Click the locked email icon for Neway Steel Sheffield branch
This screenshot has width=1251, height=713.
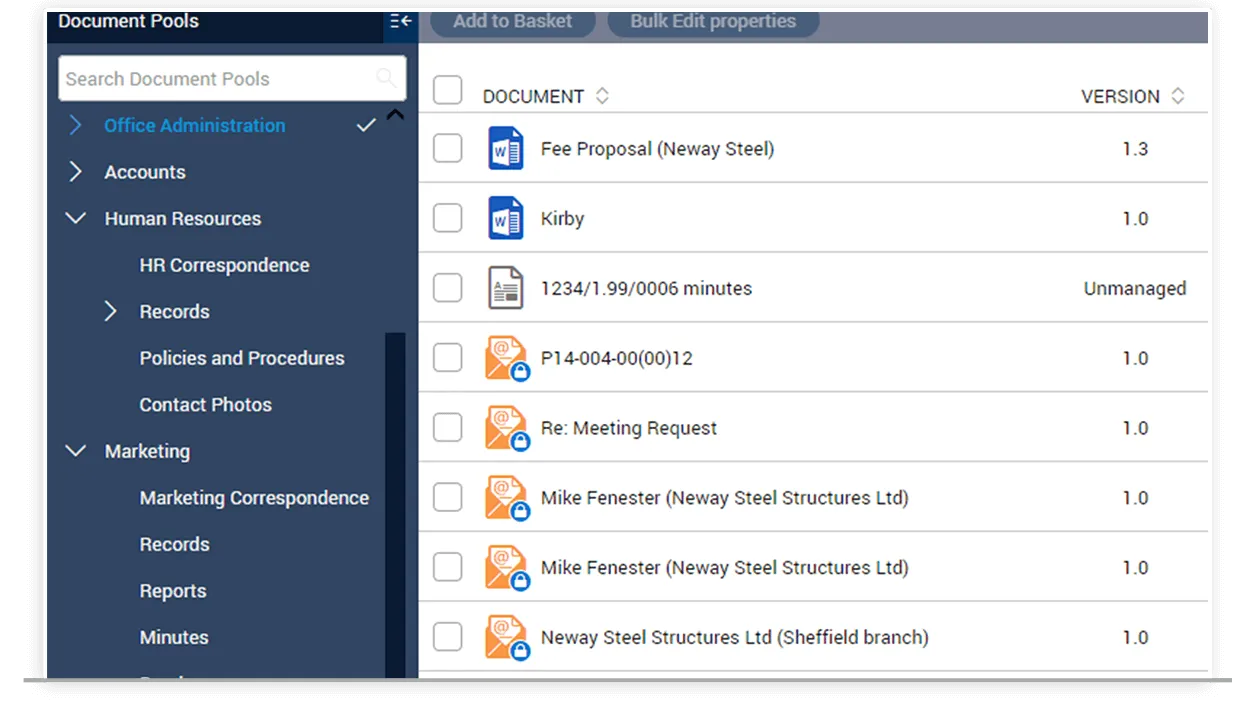click(x=507, y=638)
